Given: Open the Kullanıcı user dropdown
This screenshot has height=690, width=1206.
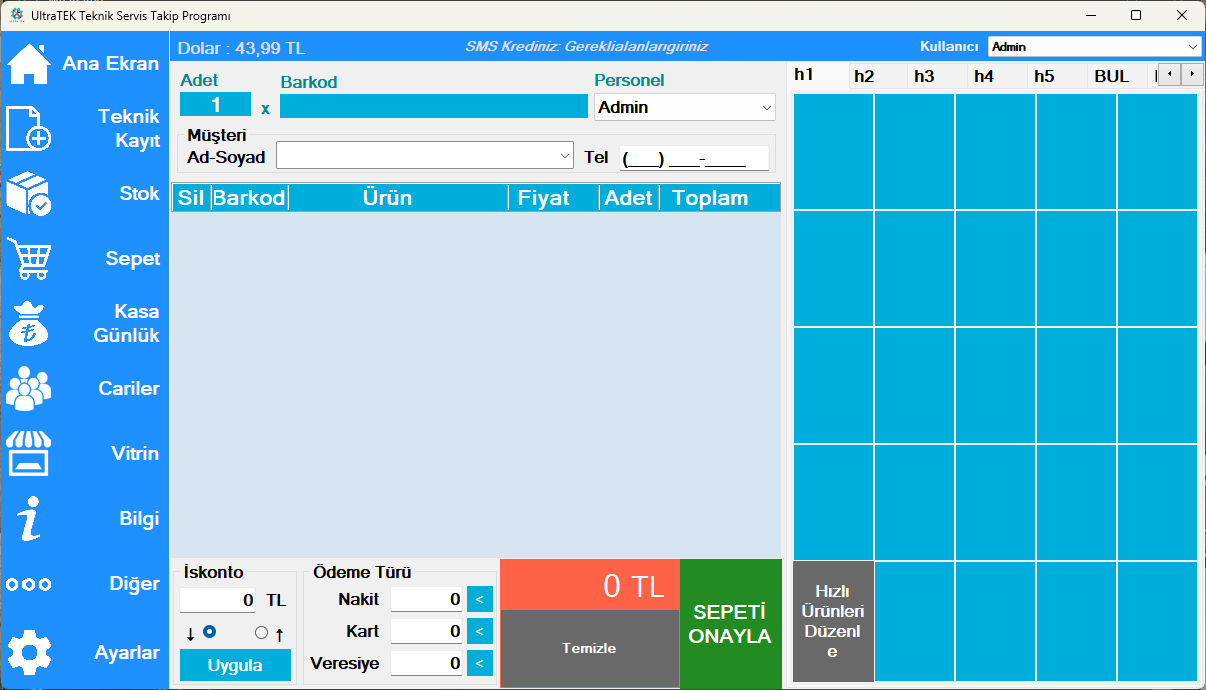Looking at the screenshot, I should pyautogui.click(x=1192, y=47).
